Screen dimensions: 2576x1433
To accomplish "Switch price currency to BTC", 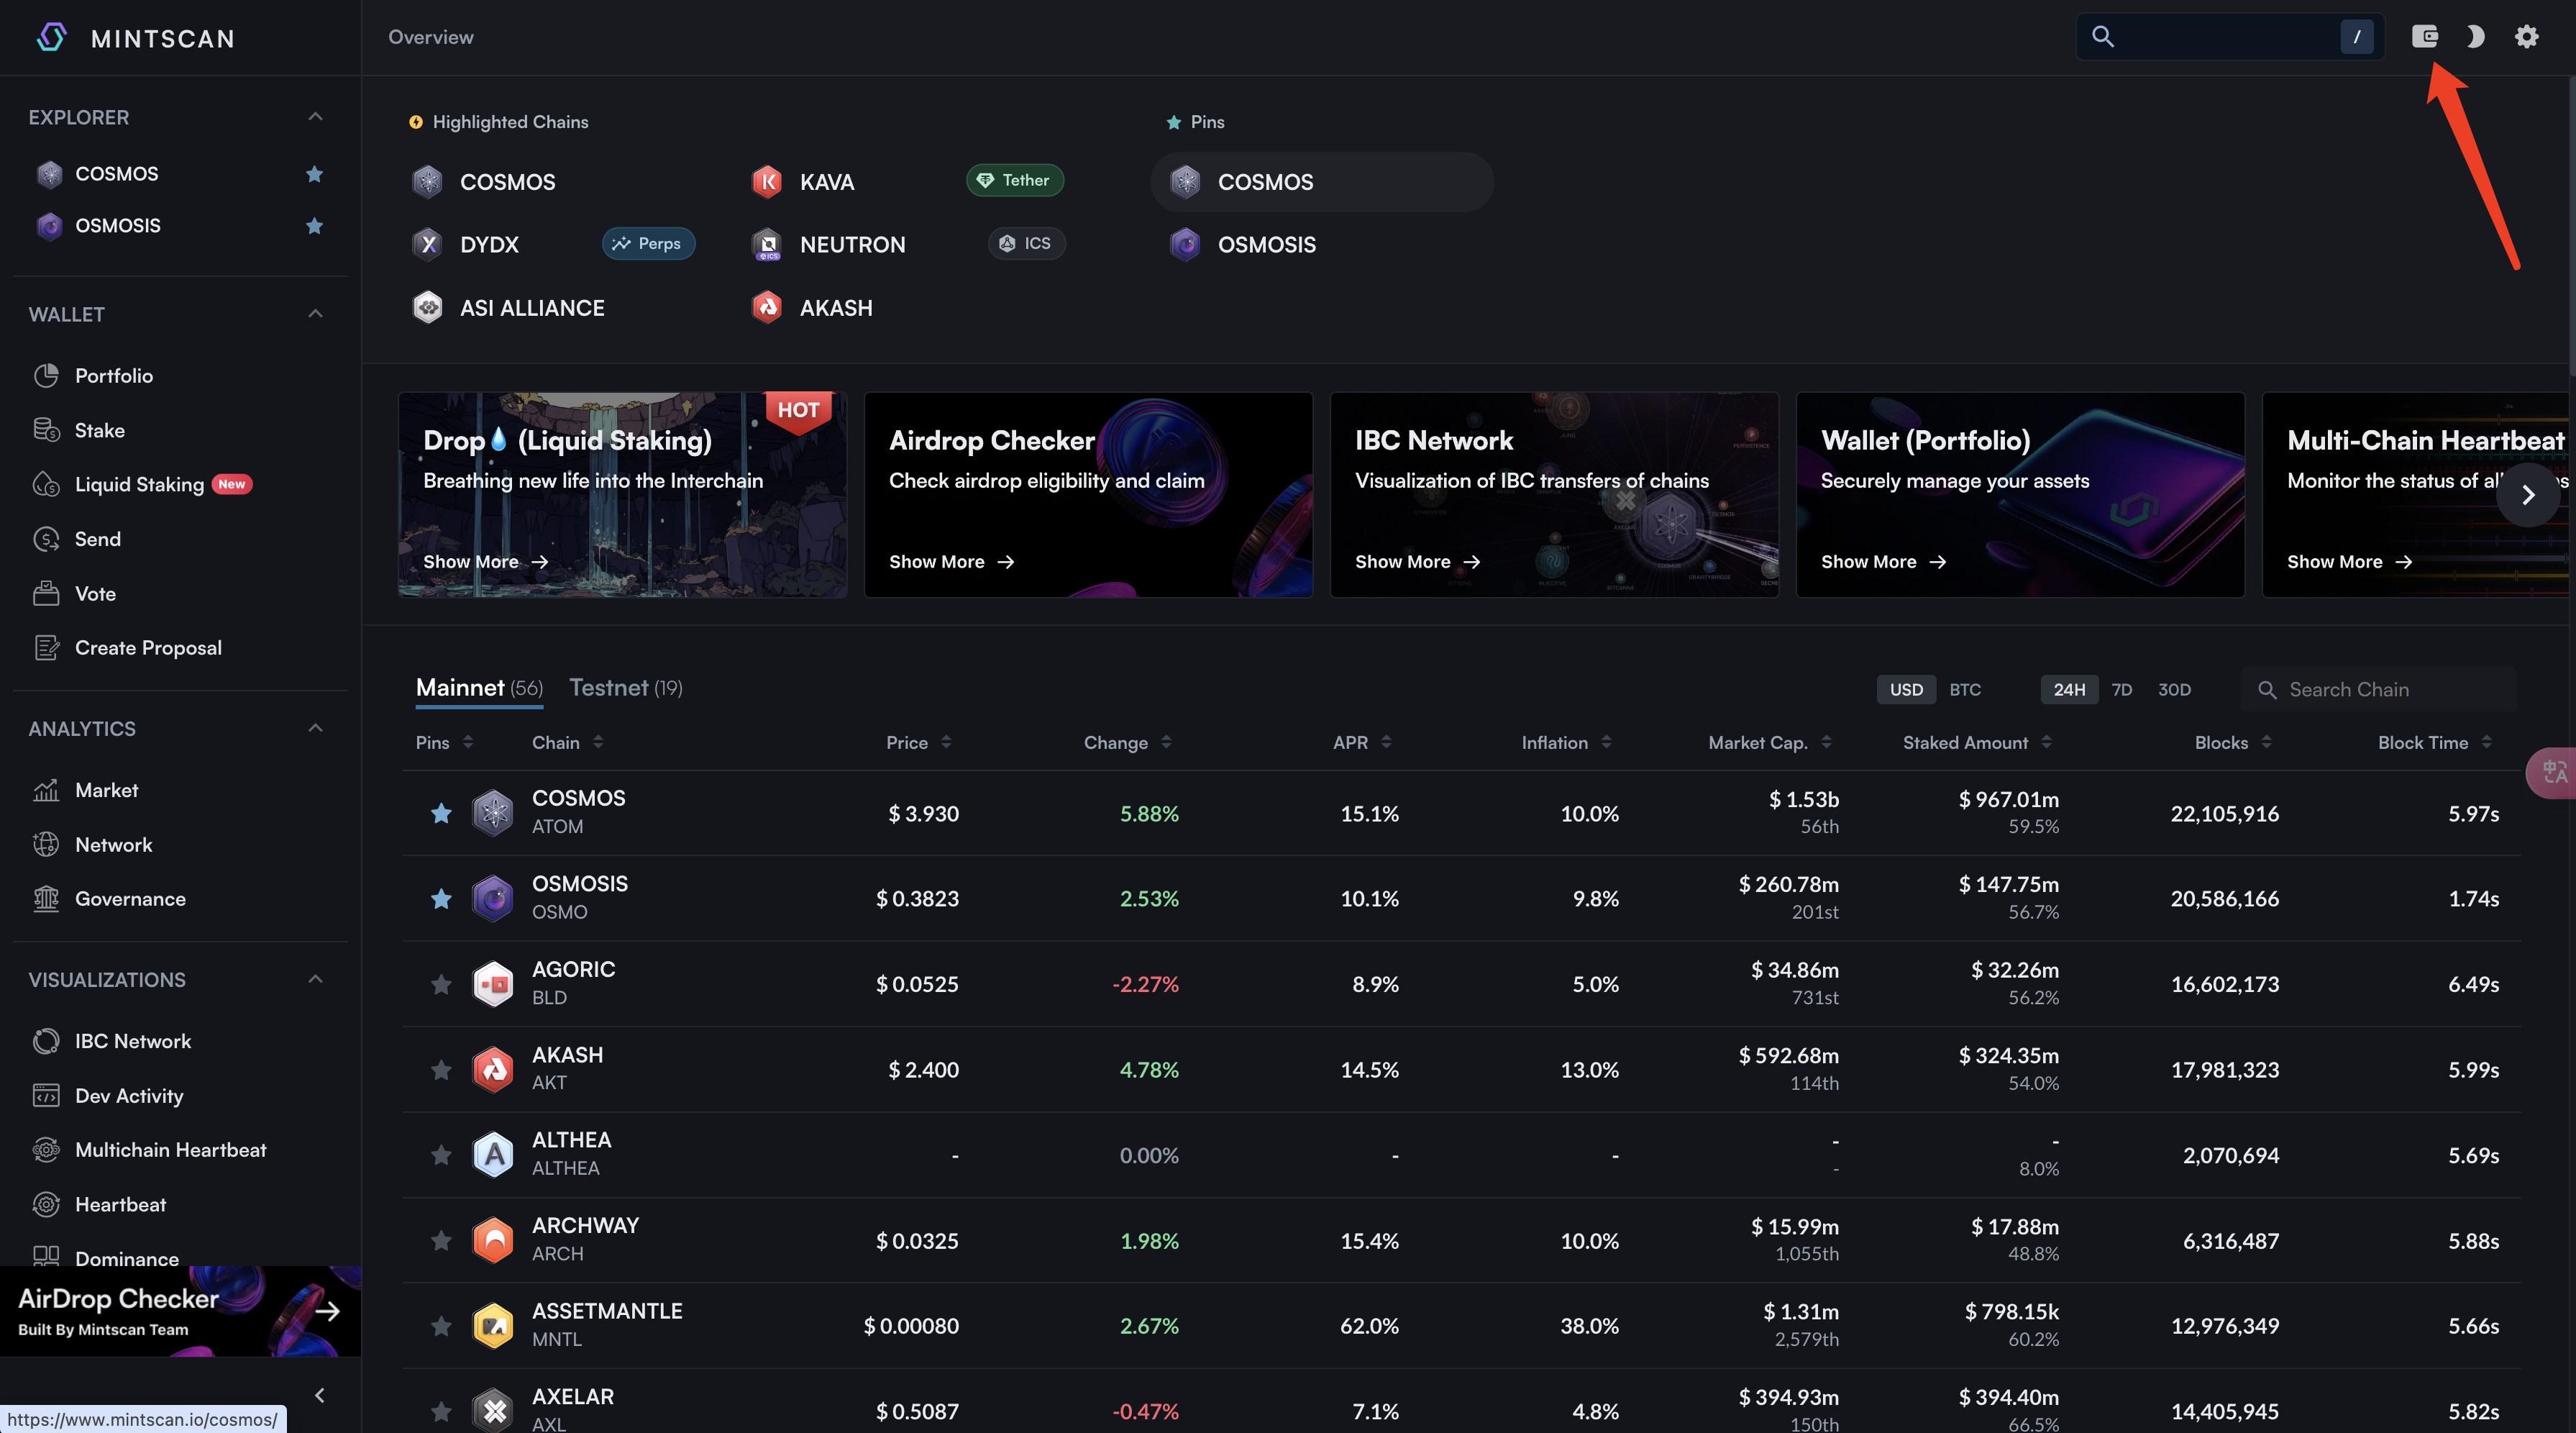I will pyautogui.click(x=1964, y=690).
